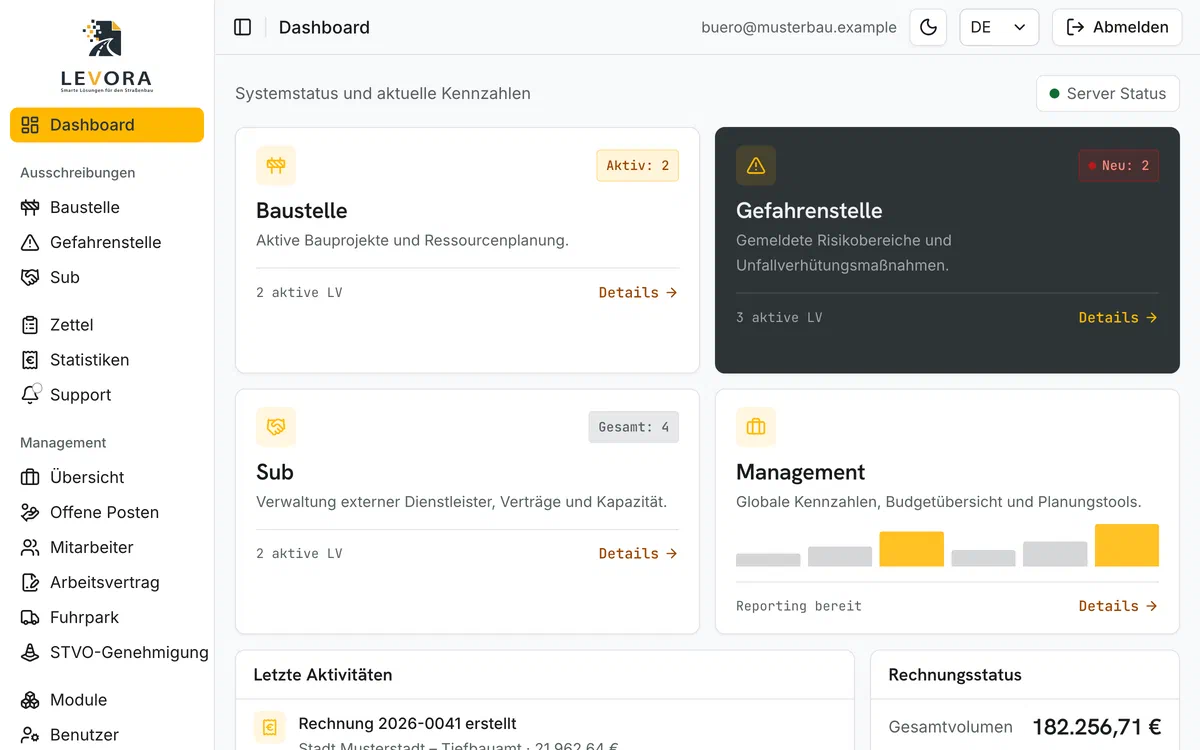Image resolution: width=1200 pixels, height=750 pixels.
Task: Click the Dashboard grid icon
Action: pyautogui.click(x=30, y=125)
